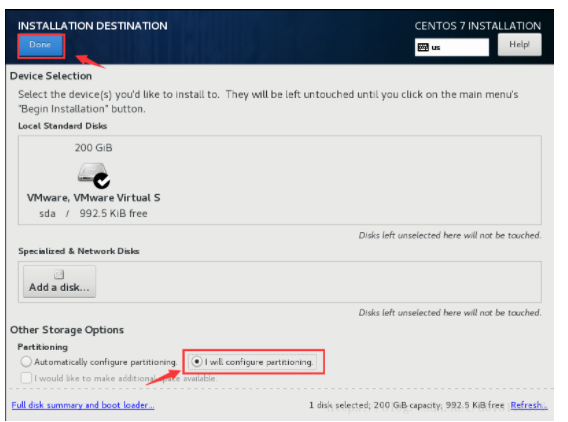This screenshot has width=568, height=422.
Task: Click the 'sda / 992.5 KiB free' text
Action: point(93,213)
